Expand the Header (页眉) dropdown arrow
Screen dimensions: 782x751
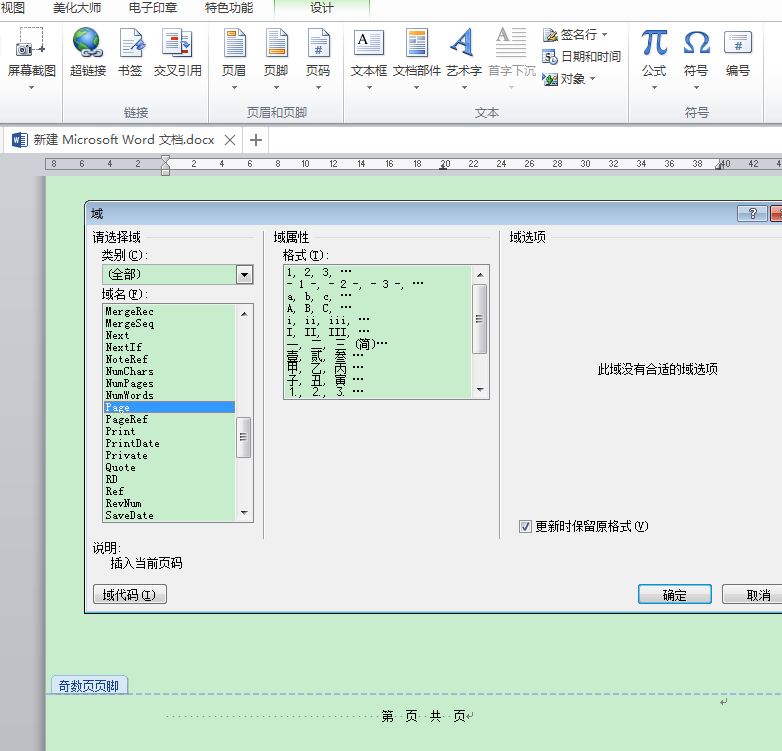coord(234,88)
